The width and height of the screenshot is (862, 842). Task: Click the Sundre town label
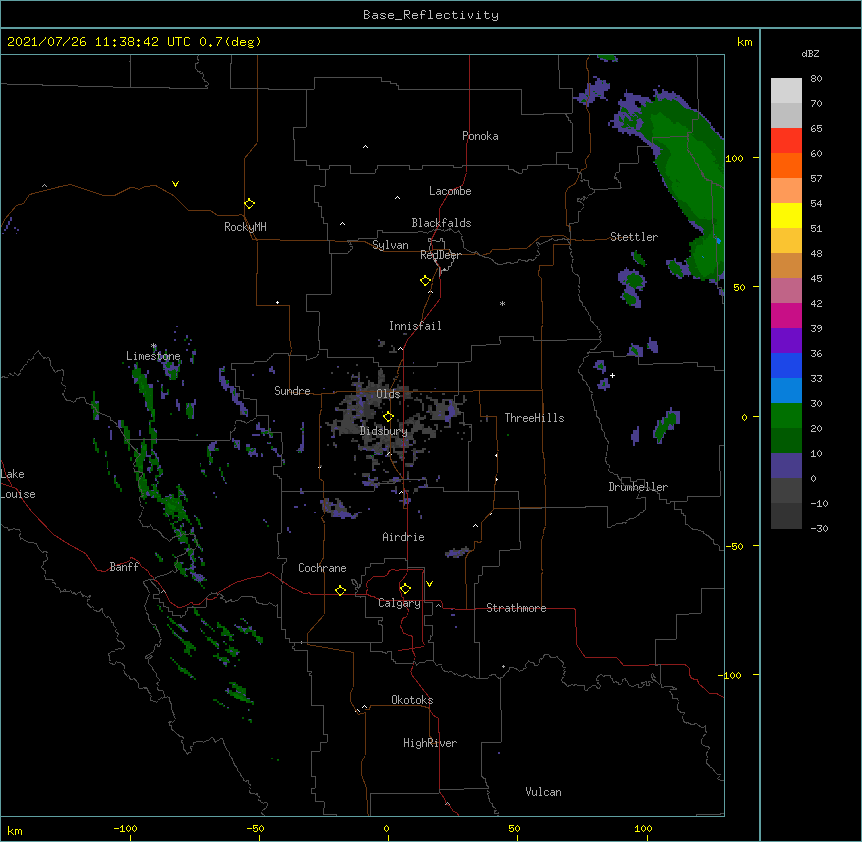(292, 391)
